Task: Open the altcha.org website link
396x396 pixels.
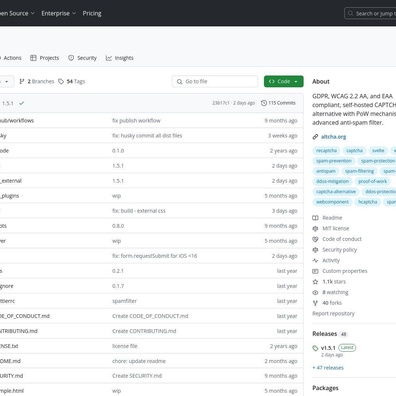Action: tap(333, 137)
